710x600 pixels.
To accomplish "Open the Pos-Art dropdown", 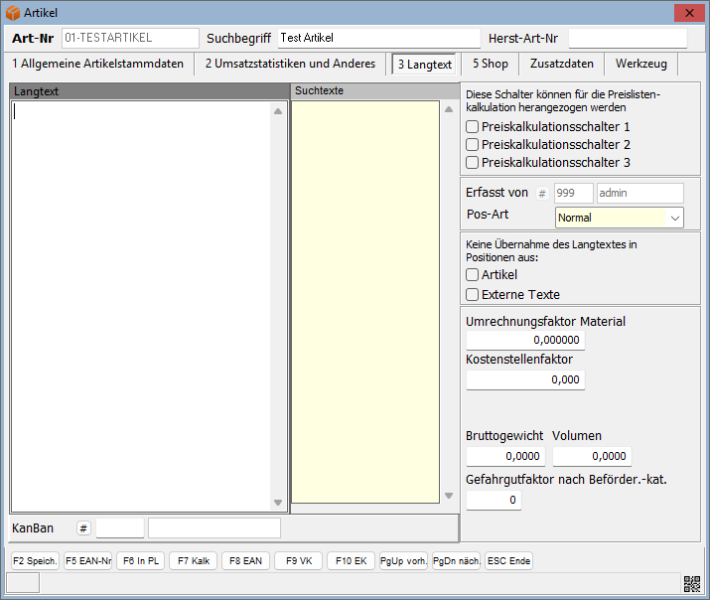I will [x=675, y=218].
